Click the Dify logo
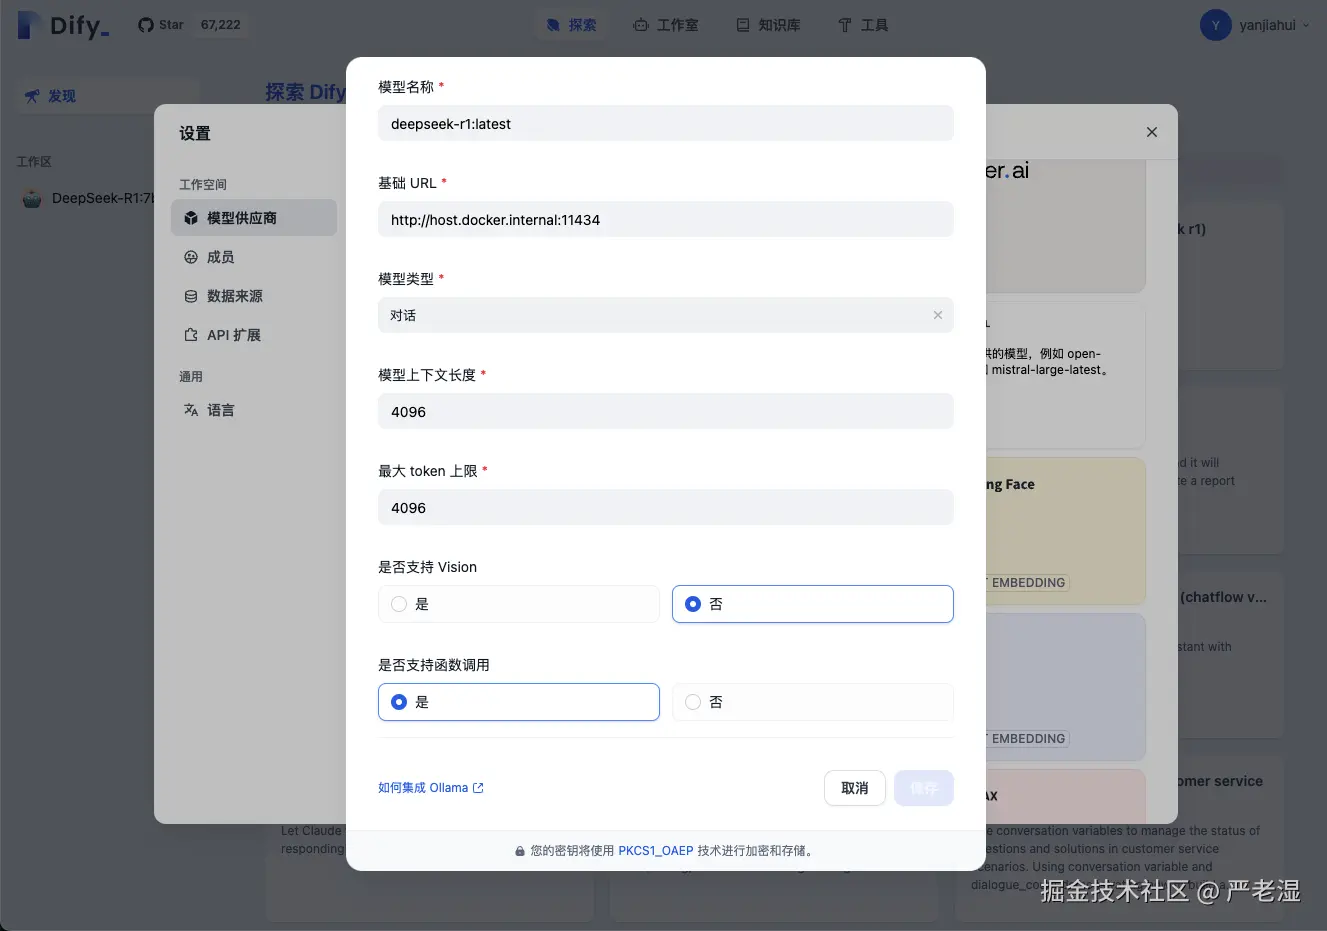The height and width of the screenshot is (931, 1327). 63,25
